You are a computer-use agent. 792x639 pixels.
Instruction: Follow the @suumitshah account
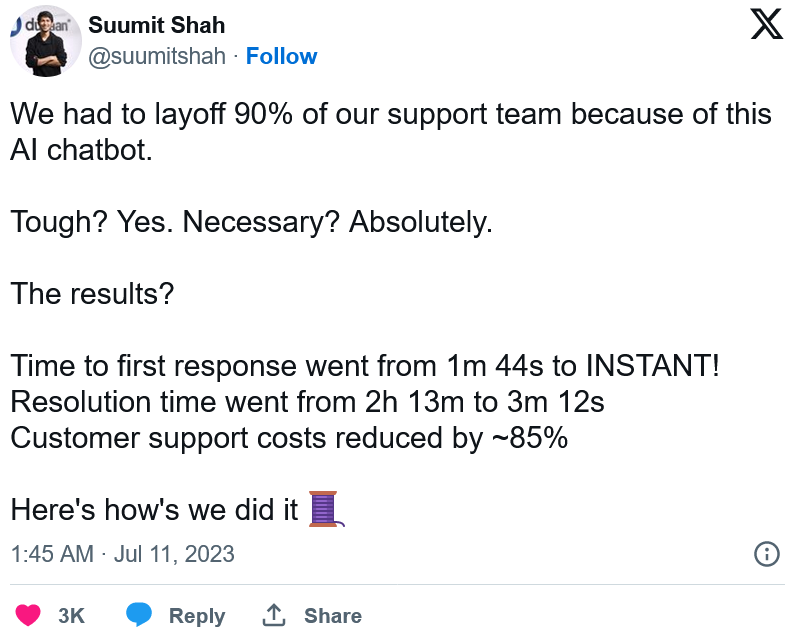(x=281, y=56)
